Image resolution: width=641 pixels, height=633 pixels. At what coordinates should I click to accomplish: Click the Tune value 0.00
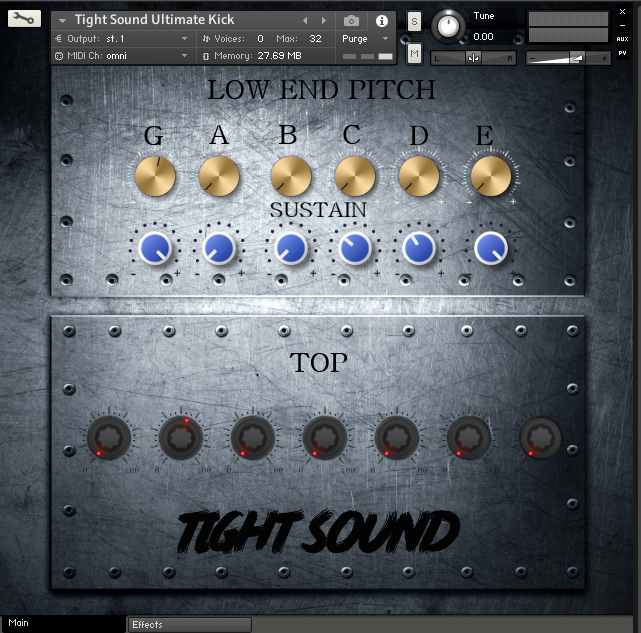[483, 37]
